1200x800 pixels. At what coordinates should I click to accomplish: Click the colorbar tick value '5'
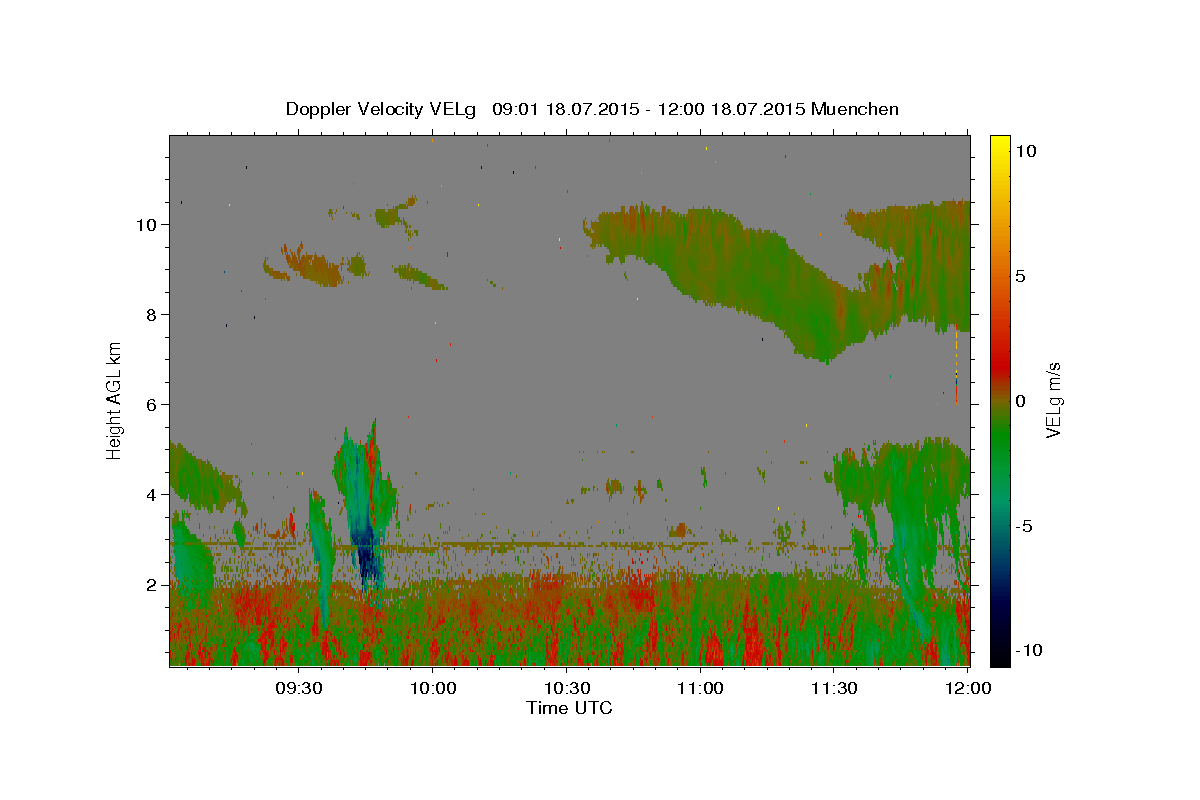point(1021,276)
